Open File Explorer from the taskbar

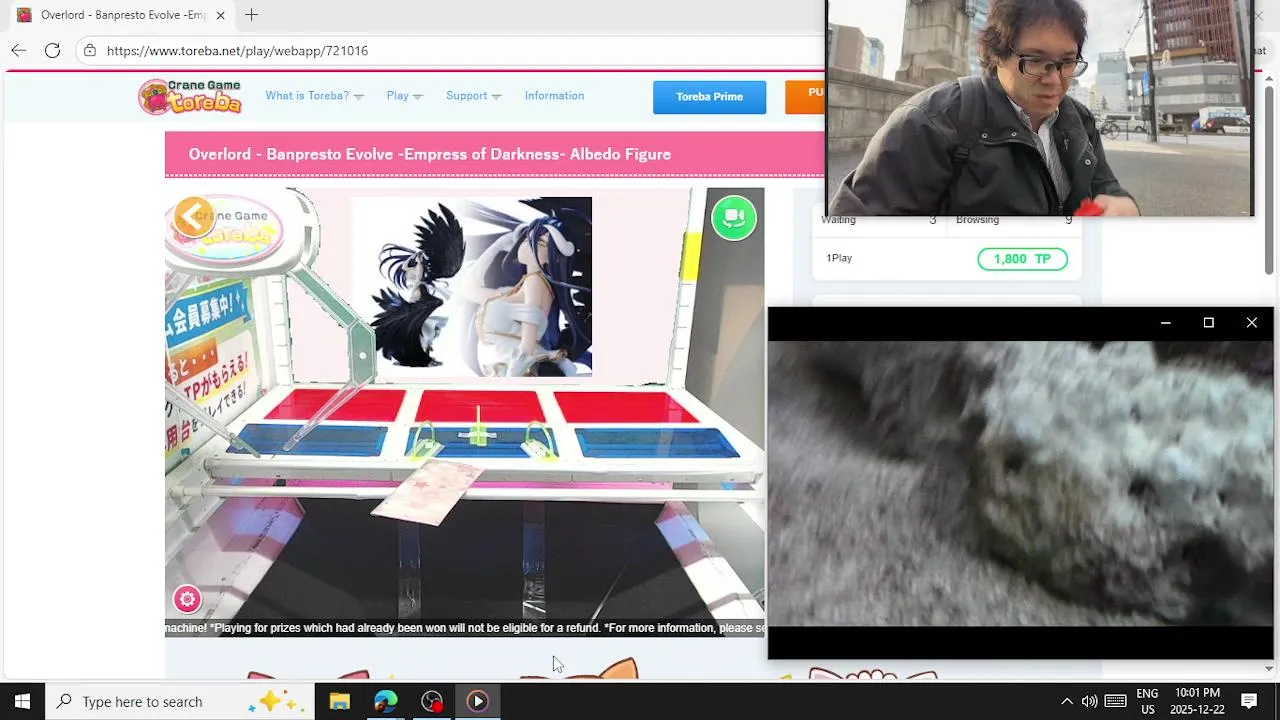click(x=339, y=701)
